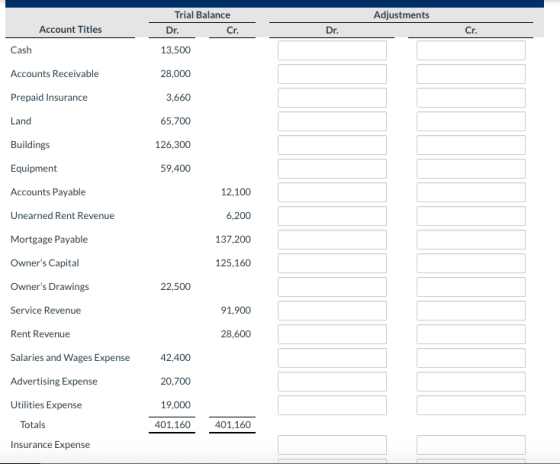560x464 pixels.
Task: Click the Cash adjustments debit input box
Action: coord(332,50)
